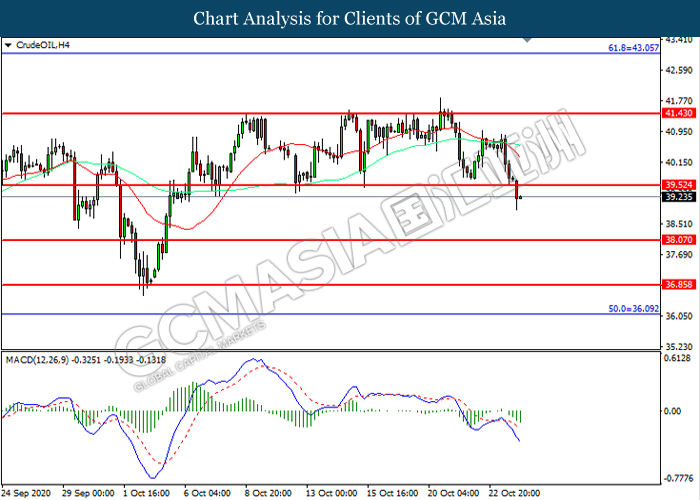Click the current price 39.235 tag
Viewport: 700px width, 500px height.
[x=679, y=197]
